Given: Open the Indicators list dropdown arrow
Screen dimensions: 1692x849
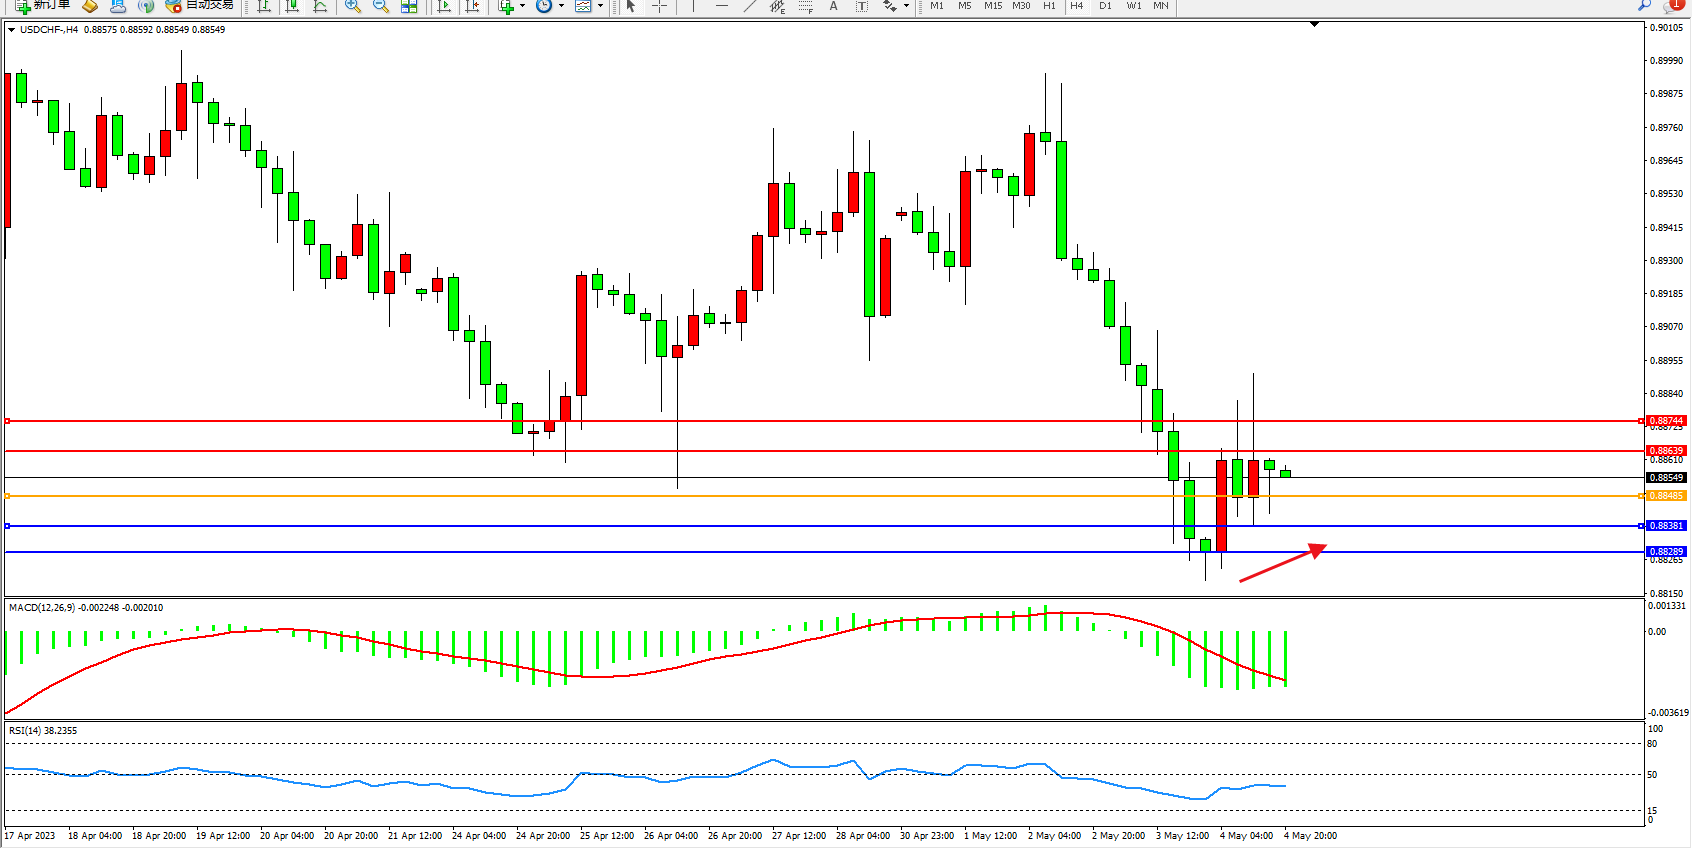Looking at the screenshot, I should 522,6.
